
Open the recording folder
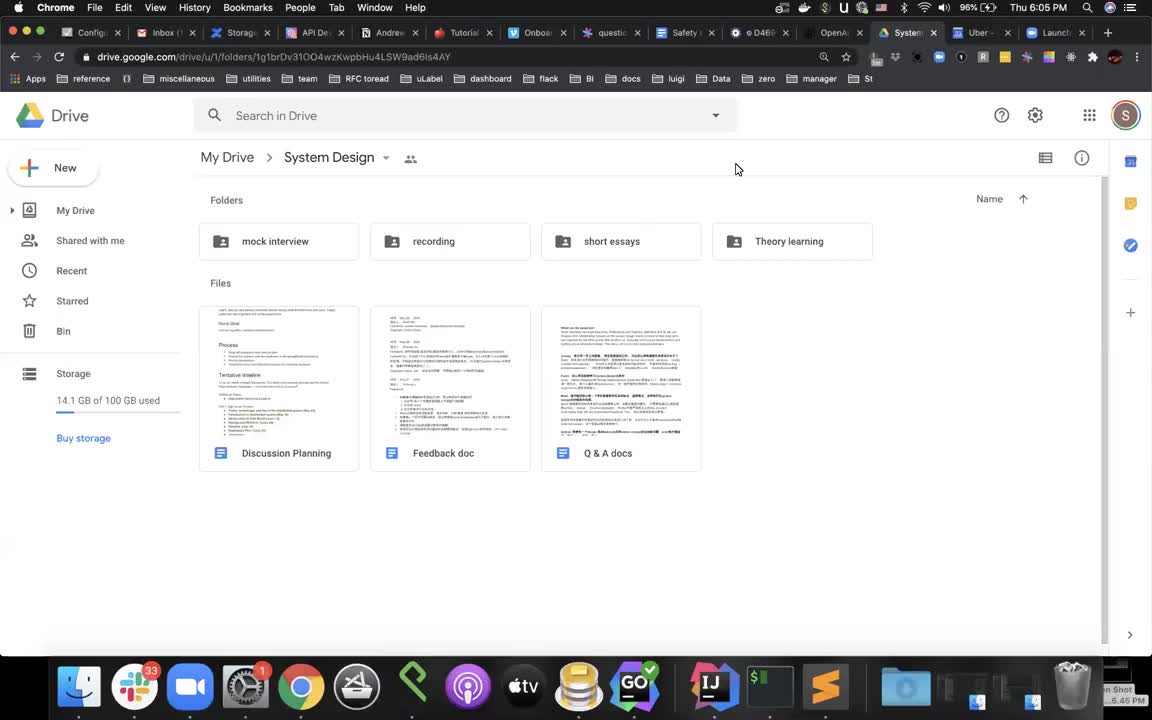click(x=450, y=242)
